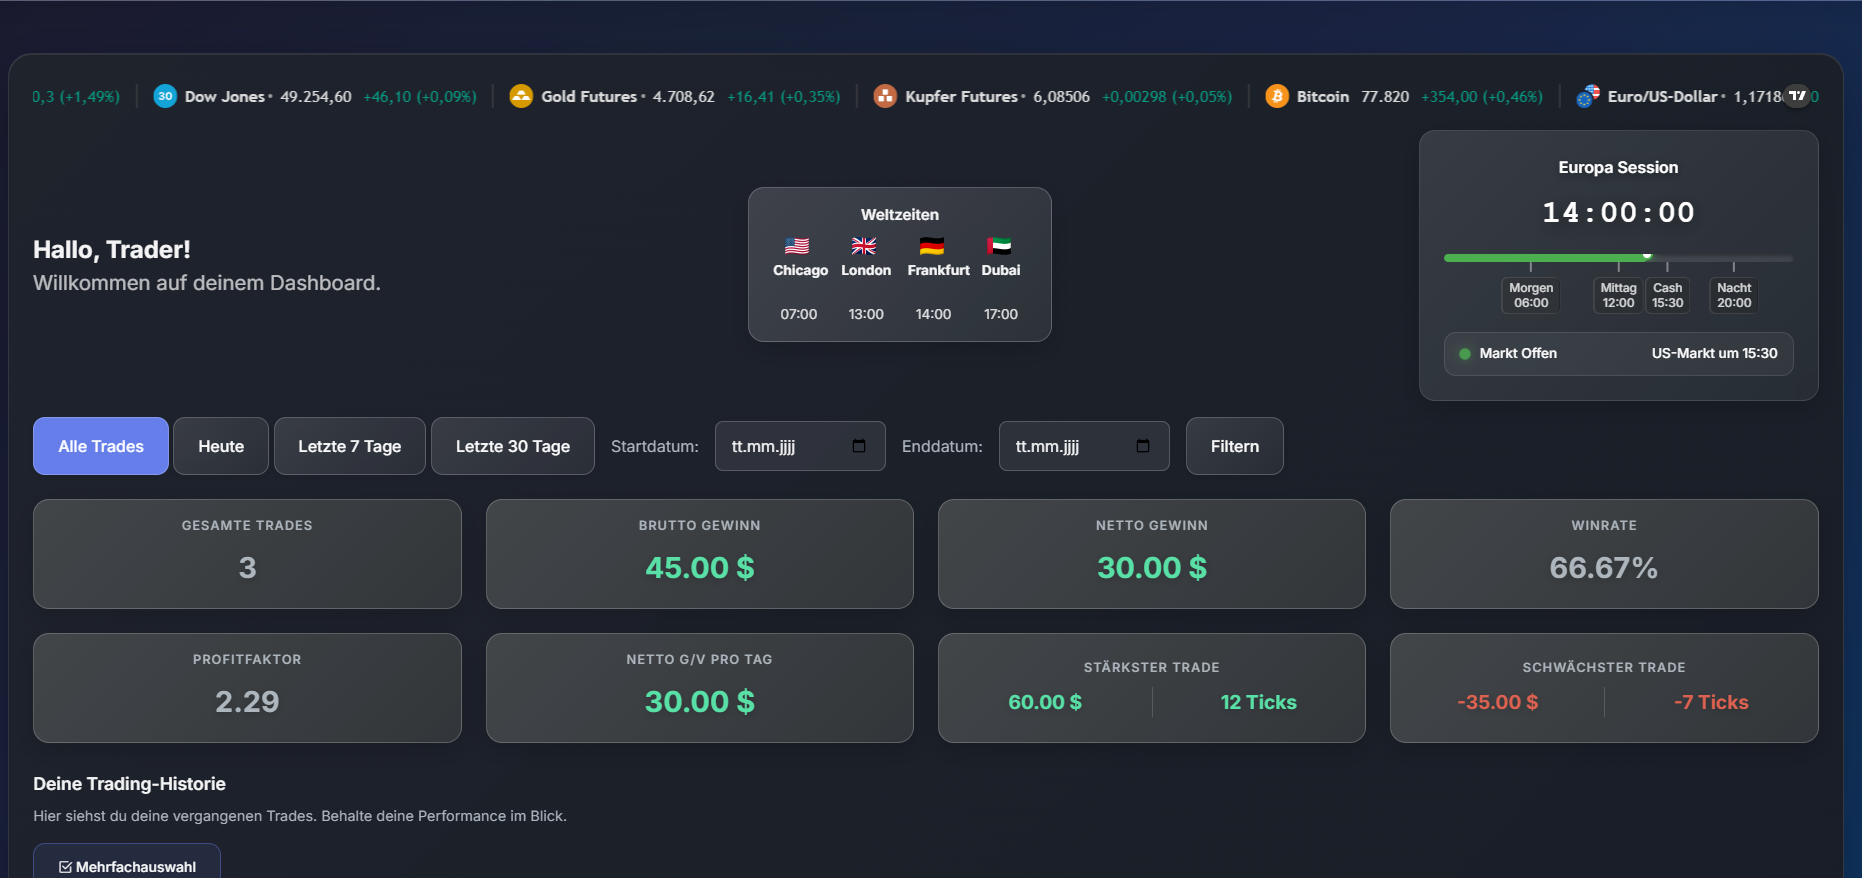Click the US-Markt um 15:30 text
This screenshot has height=878, width=1862.
pos(1714,353)
